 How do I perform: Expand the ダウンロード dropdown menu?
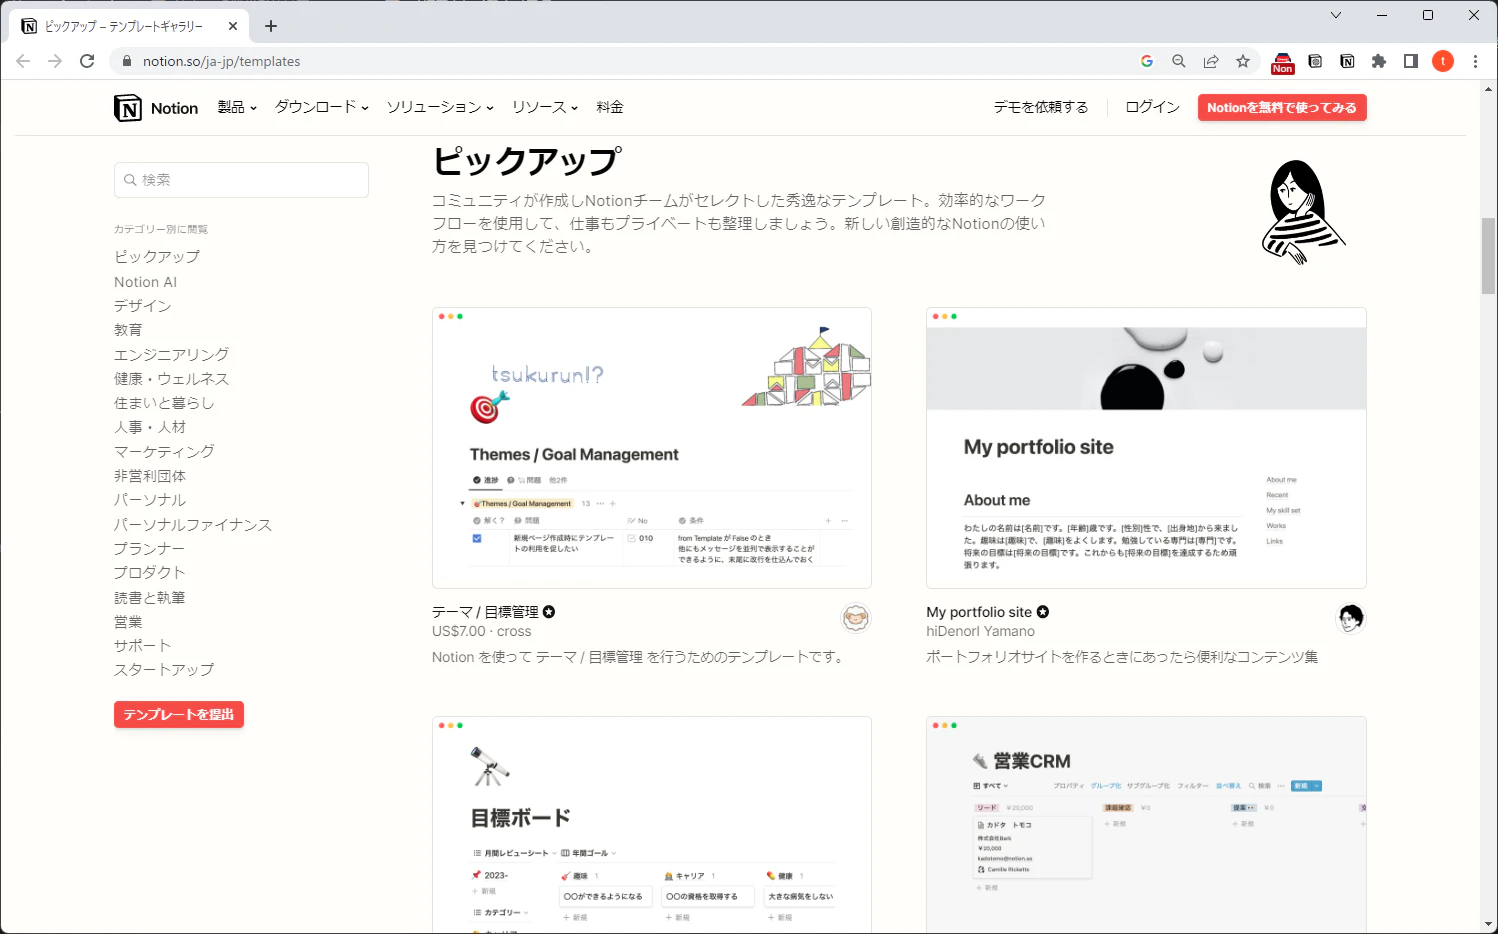322,107
